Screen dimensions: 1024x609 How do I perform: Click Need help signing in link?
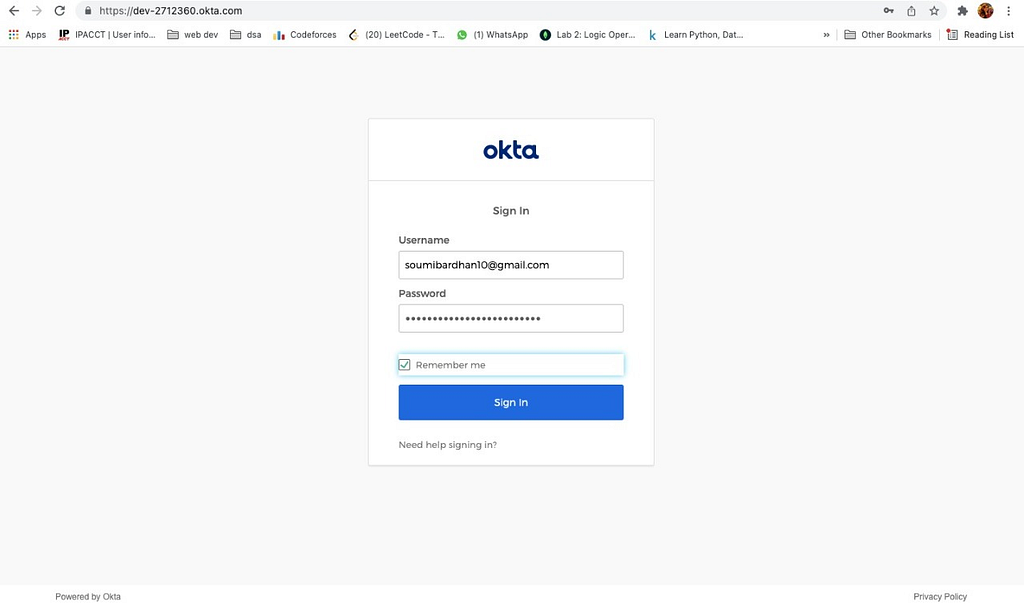(x=447, y=445)
